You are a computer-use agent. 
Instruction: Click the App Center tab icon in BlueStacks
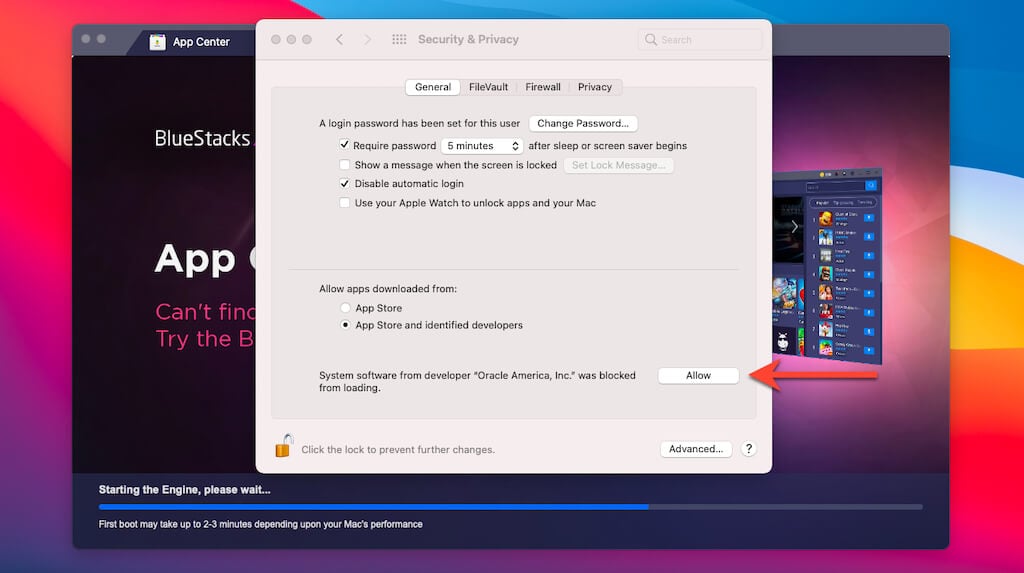pos(157,42)
